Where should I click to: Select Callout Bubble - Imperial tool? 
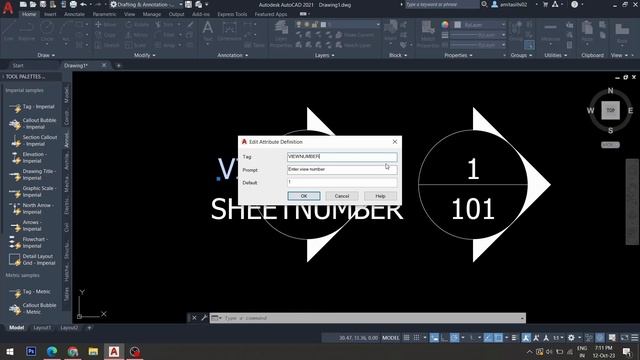[x=33, y=124]
